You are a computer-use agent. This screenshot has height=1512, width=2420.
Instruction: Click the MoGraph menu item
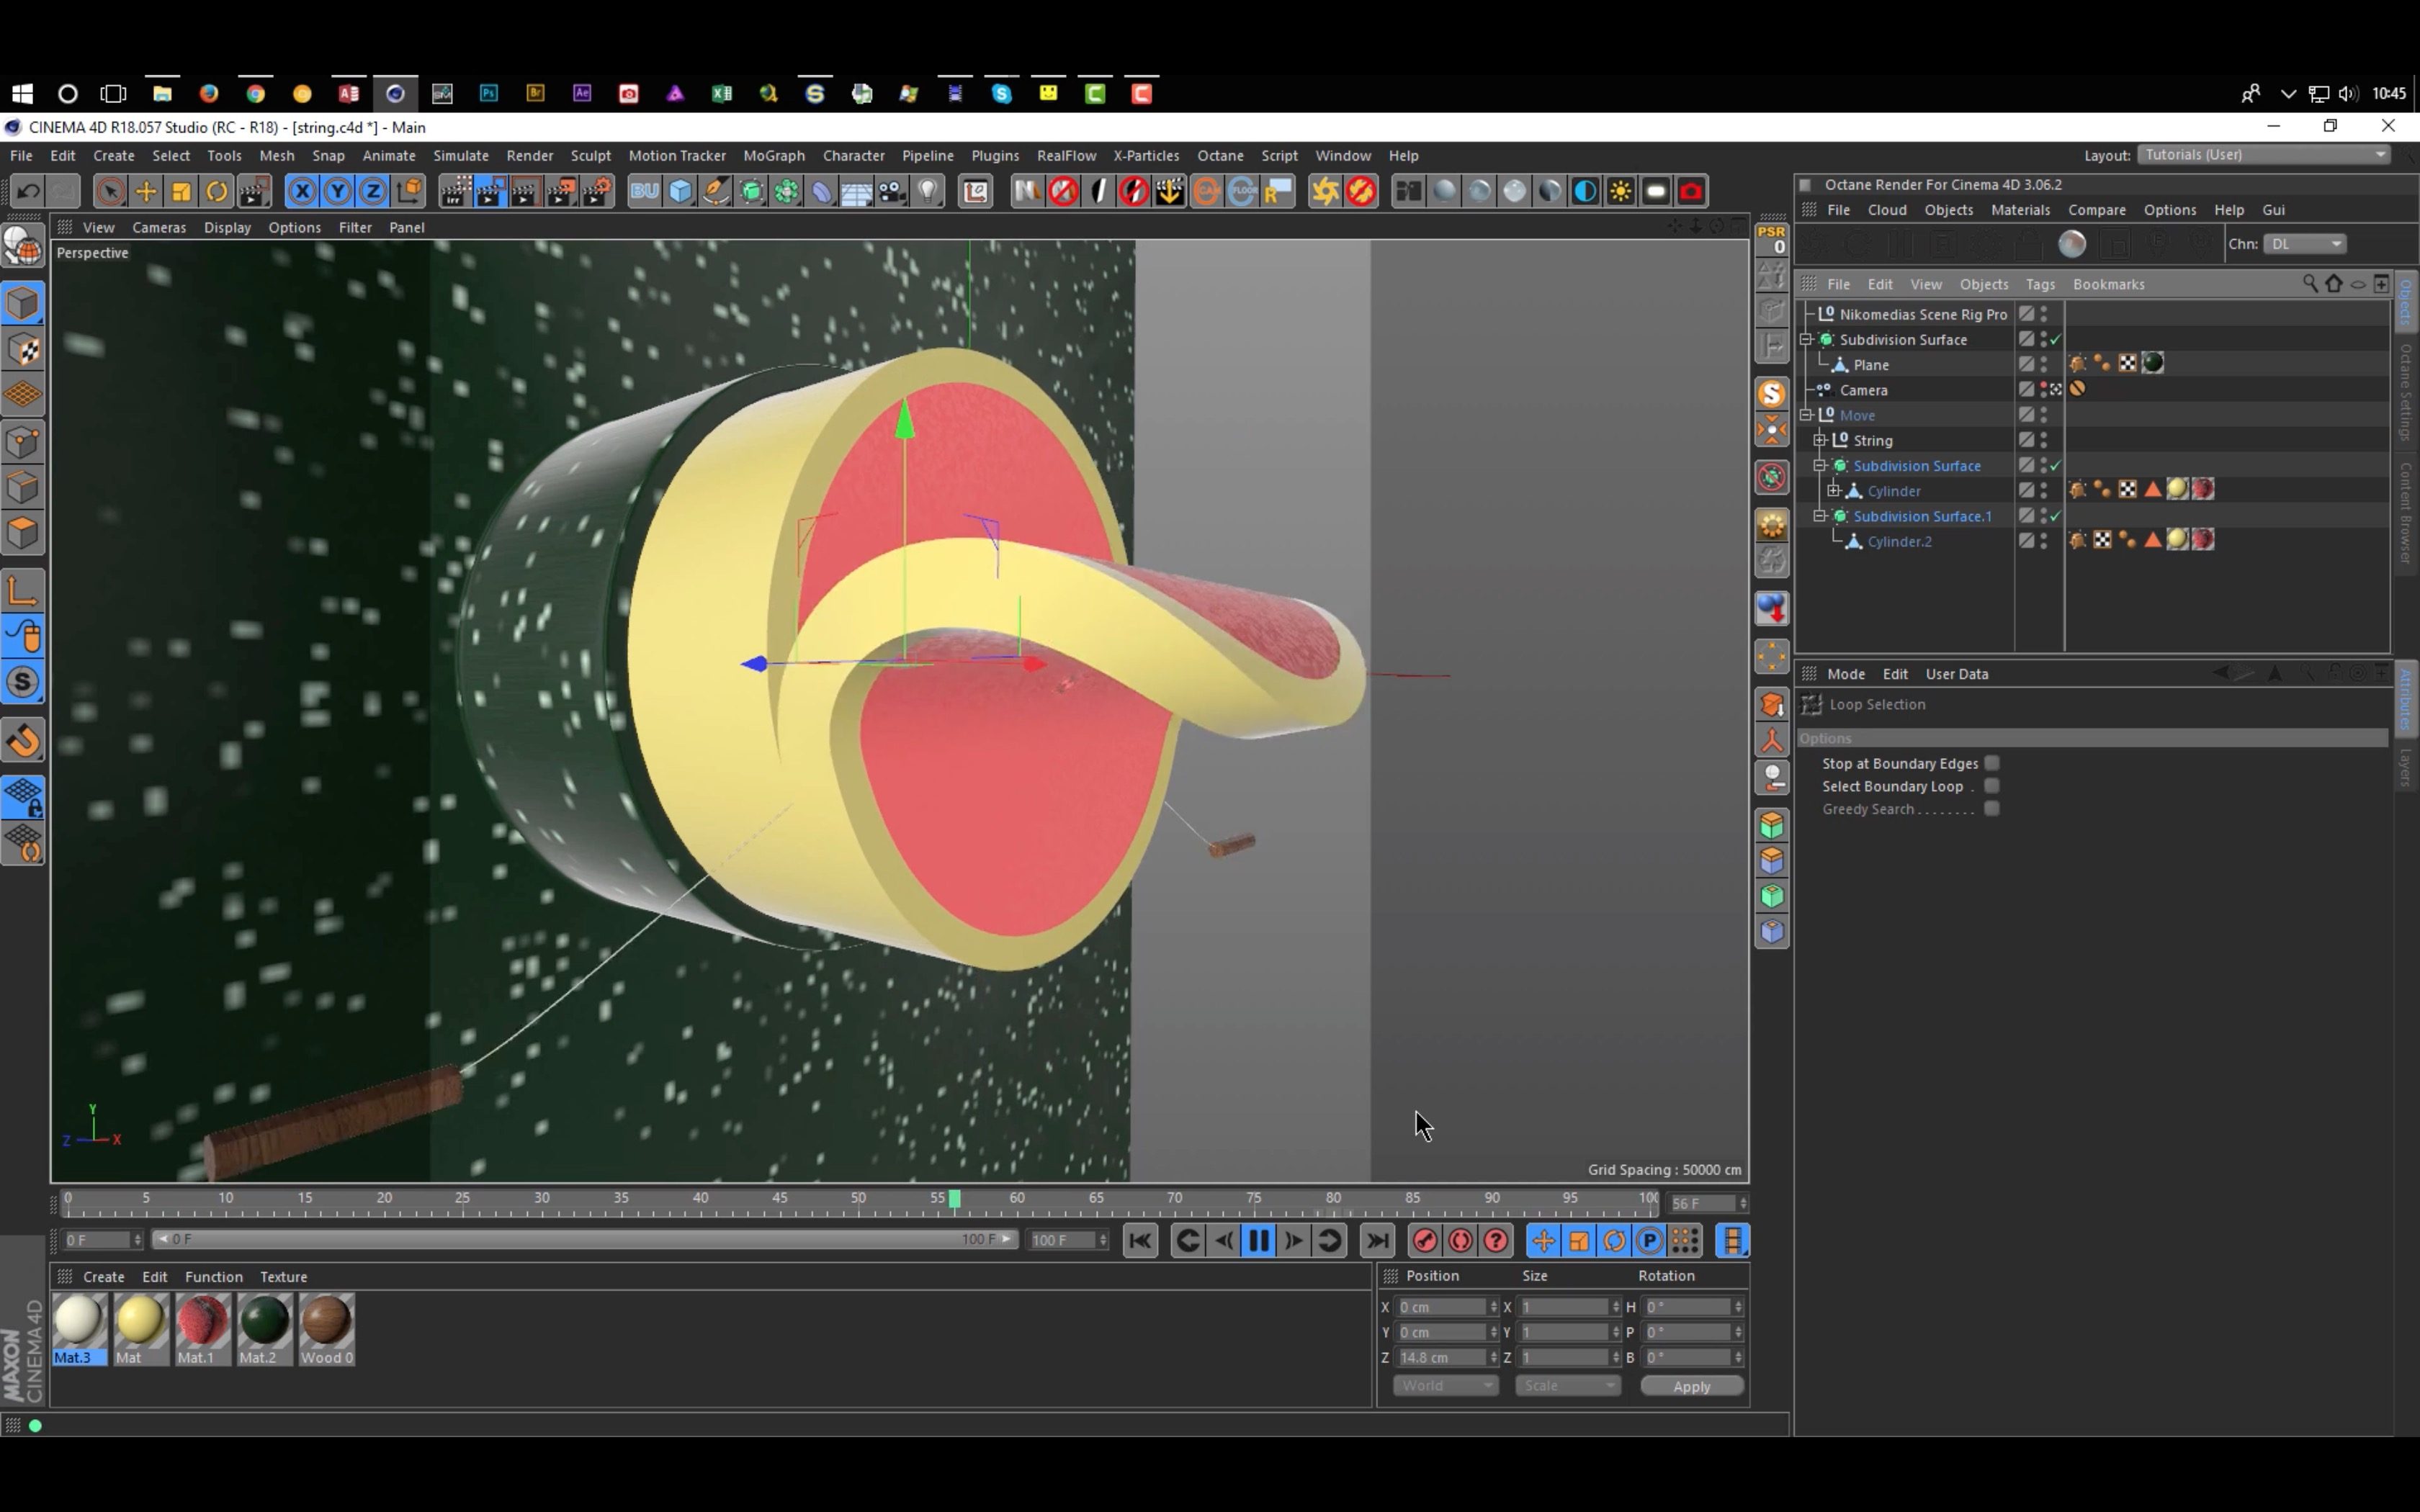coord(774,155)
